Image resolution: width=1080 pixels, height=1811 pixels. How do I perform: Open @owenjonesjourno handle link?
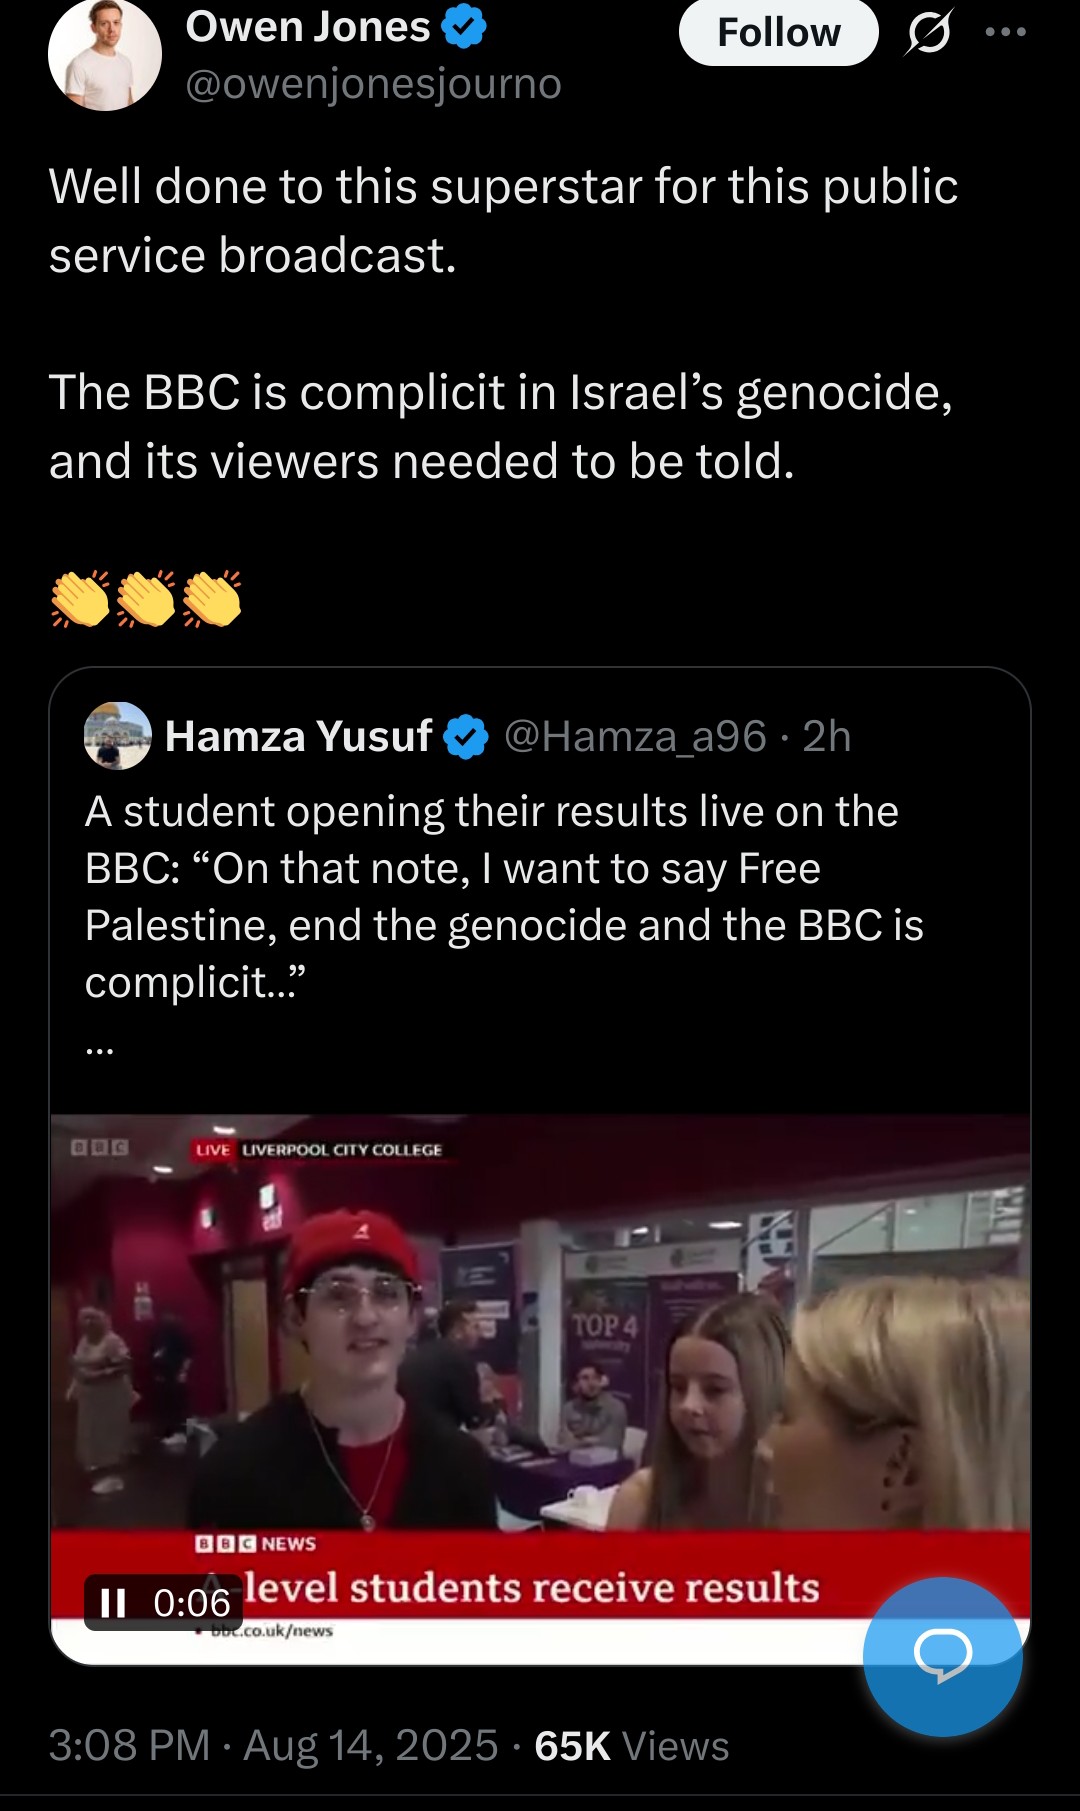pos(373,84)
